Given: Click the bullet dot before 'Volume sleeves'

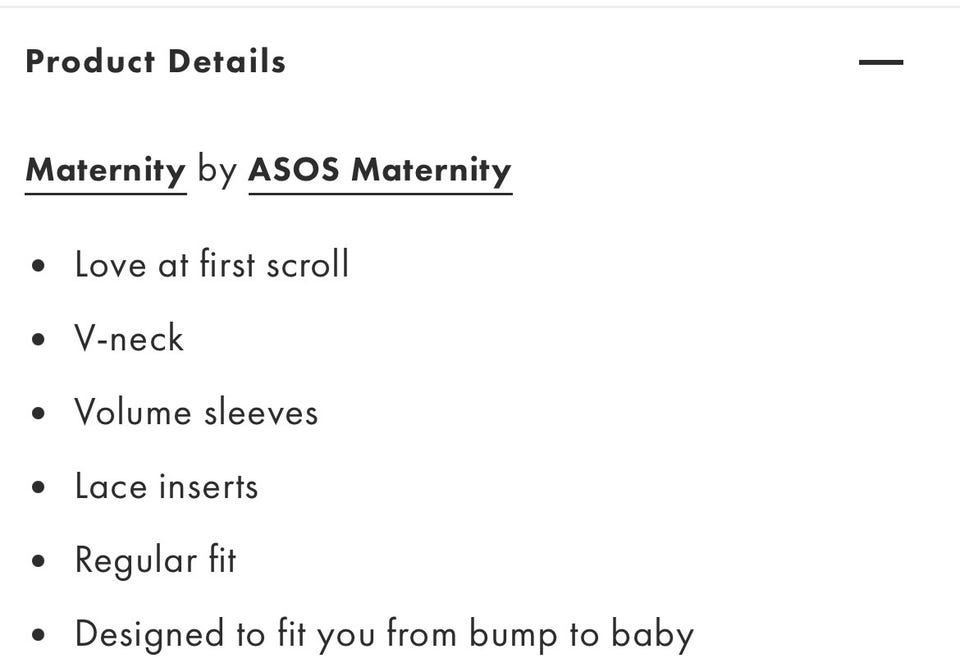Looking at the screenshot, I should (38, 413).
